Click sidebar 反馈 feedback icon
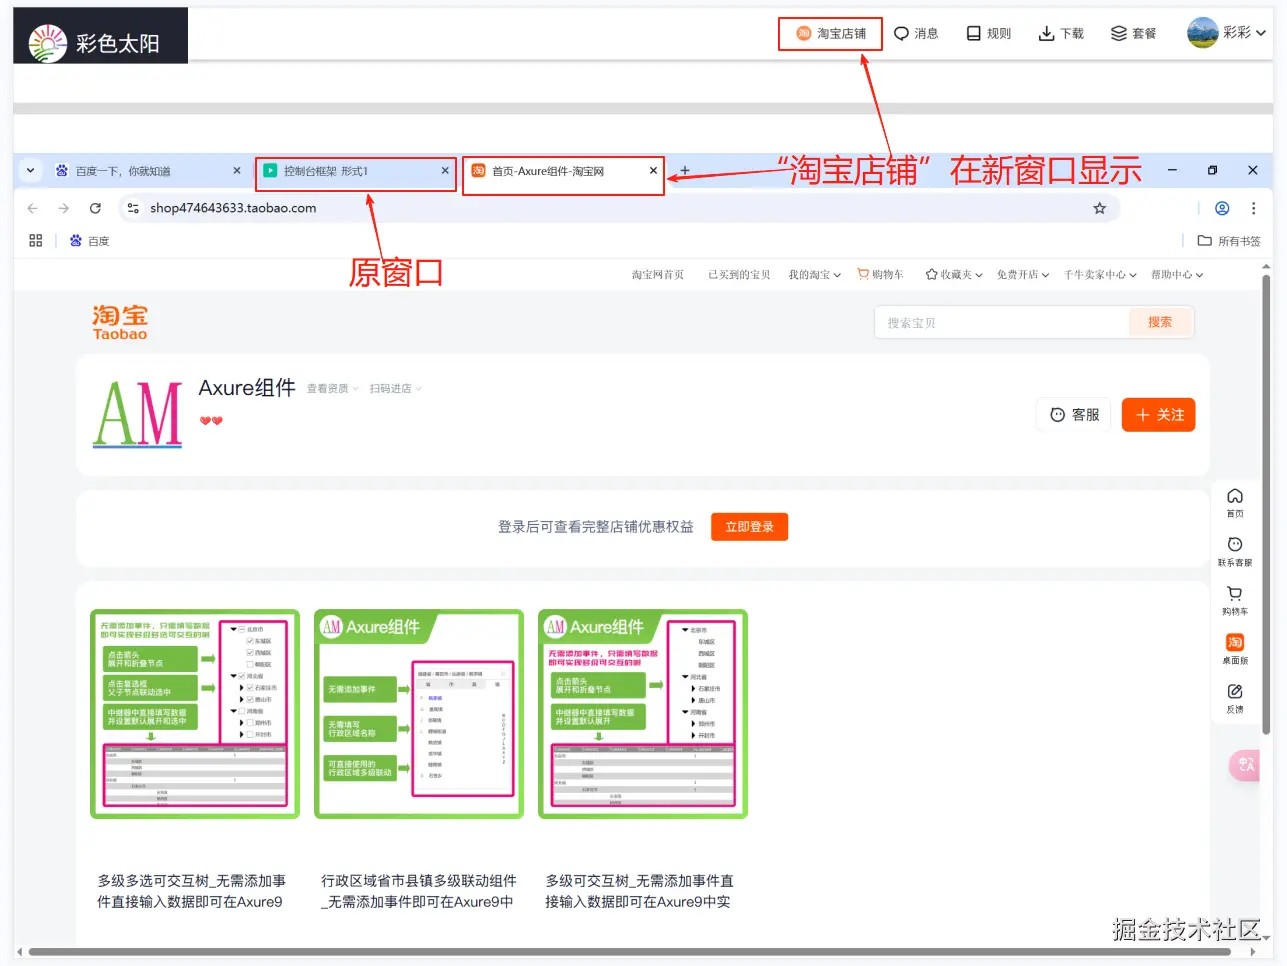The height and width of the screenshot is (966, 1287). 1235,698
